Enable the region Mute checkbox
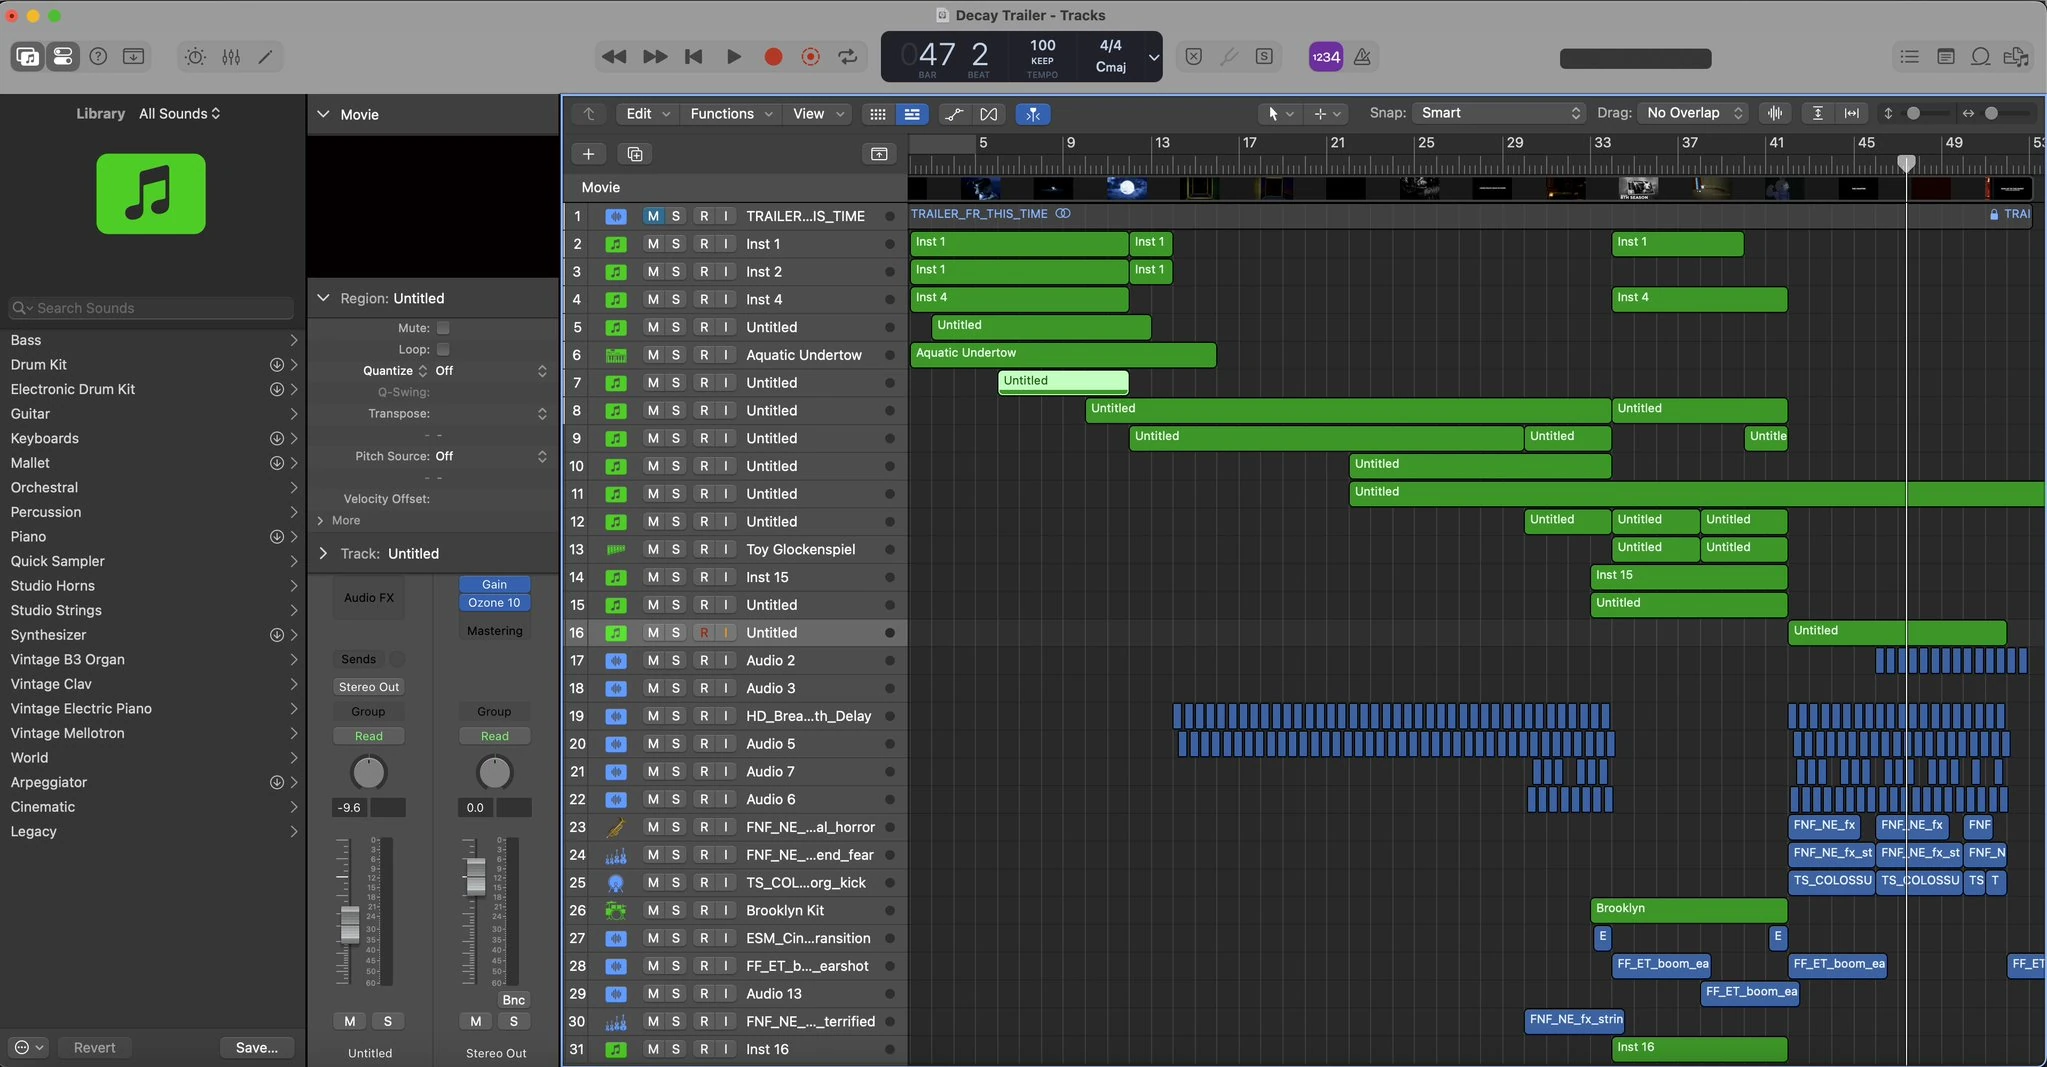 click(x=443, y=328)
